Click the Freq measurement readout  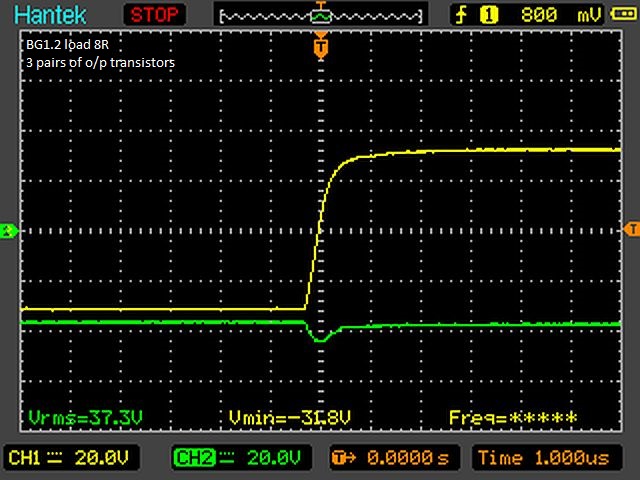pos(513,417)
